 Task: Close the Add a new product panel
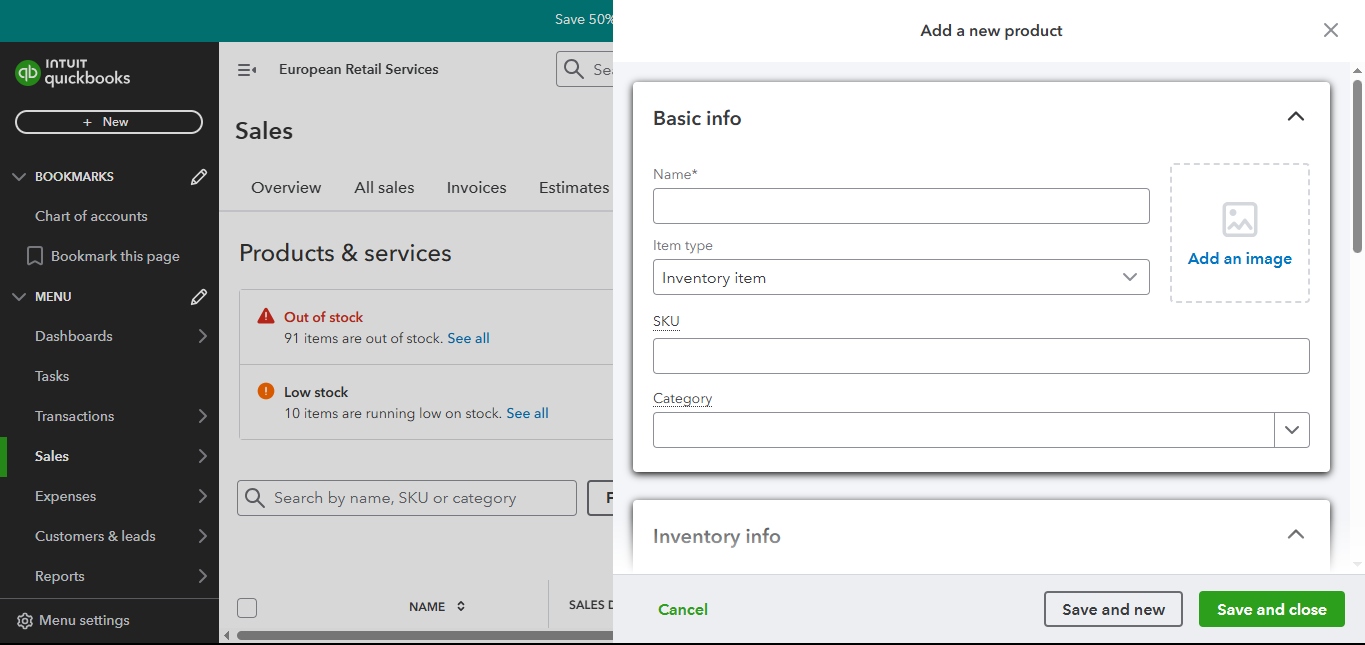coord(1330,30)
